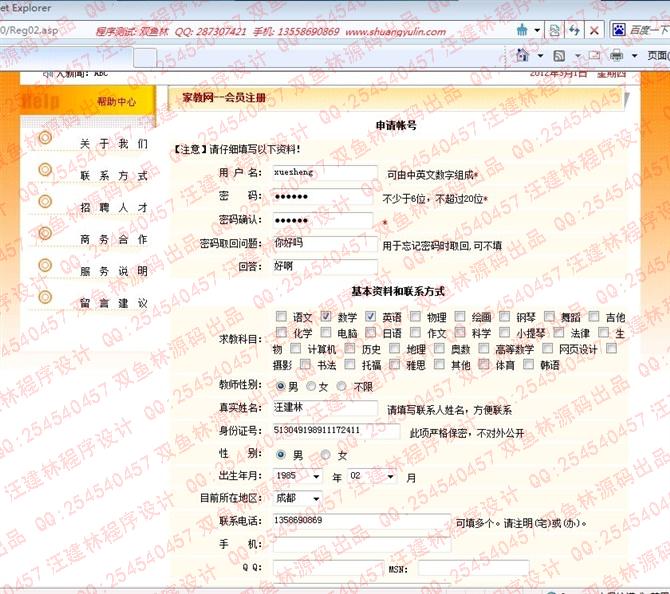The height and width of the screenshot is (594, 670).
Task: Click the 回答 answer field
Action: pos(325,267)
